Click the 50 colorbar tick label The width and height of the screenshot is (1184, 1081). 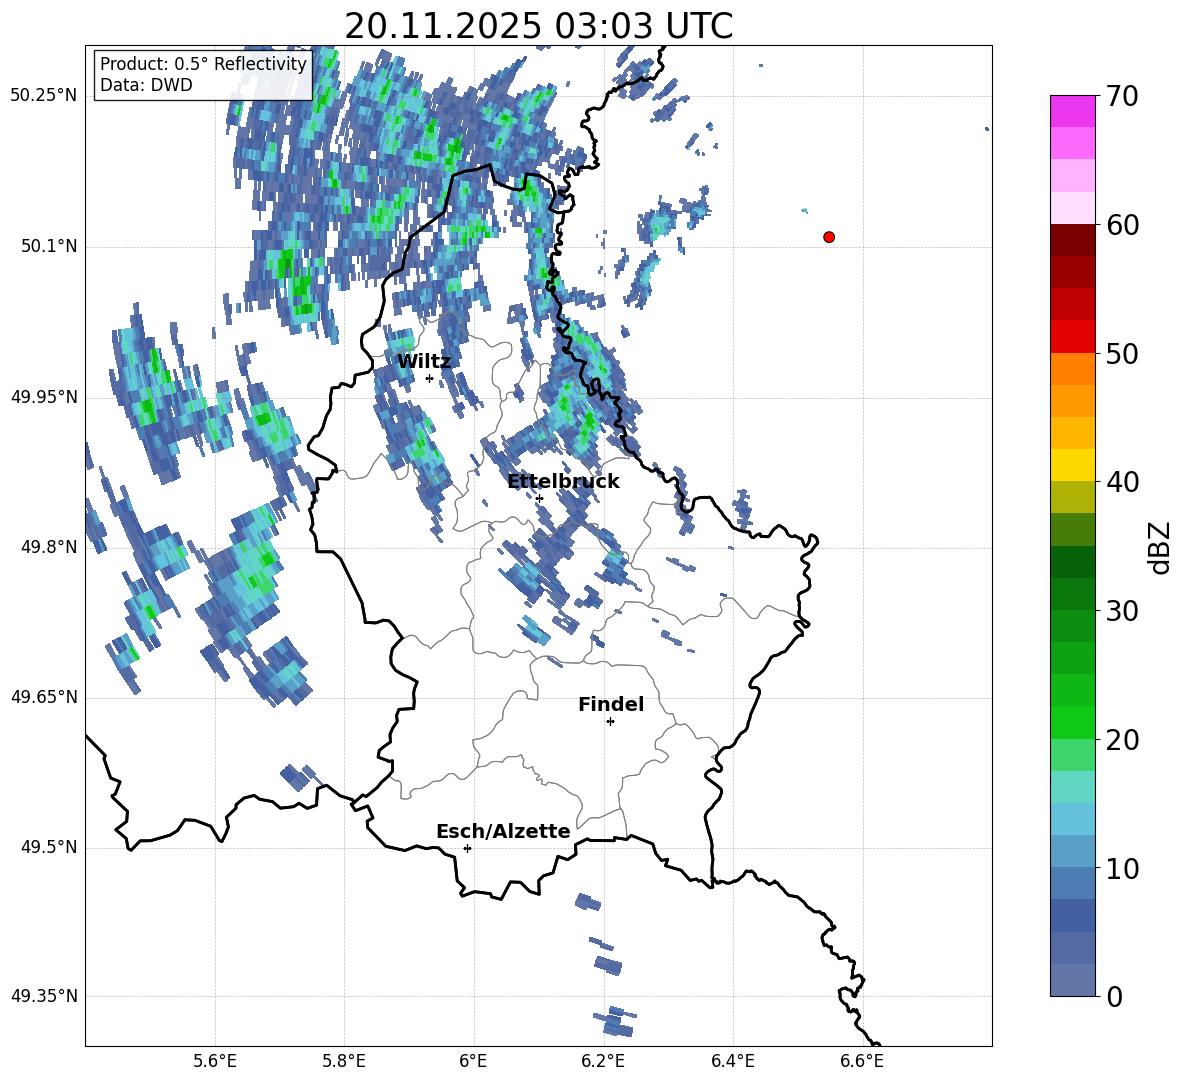(x=1121, y=354)
